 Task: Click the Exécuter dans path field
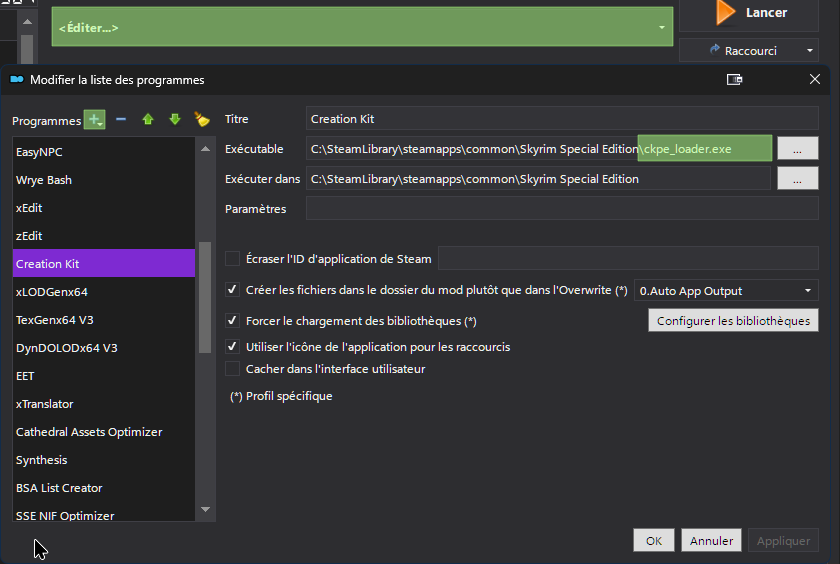pos(538,178)
